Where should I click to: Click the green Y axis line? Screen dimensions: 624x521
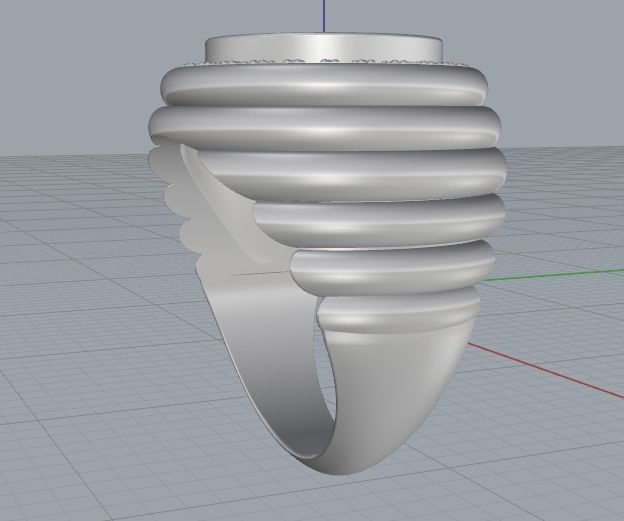[554, 275]
